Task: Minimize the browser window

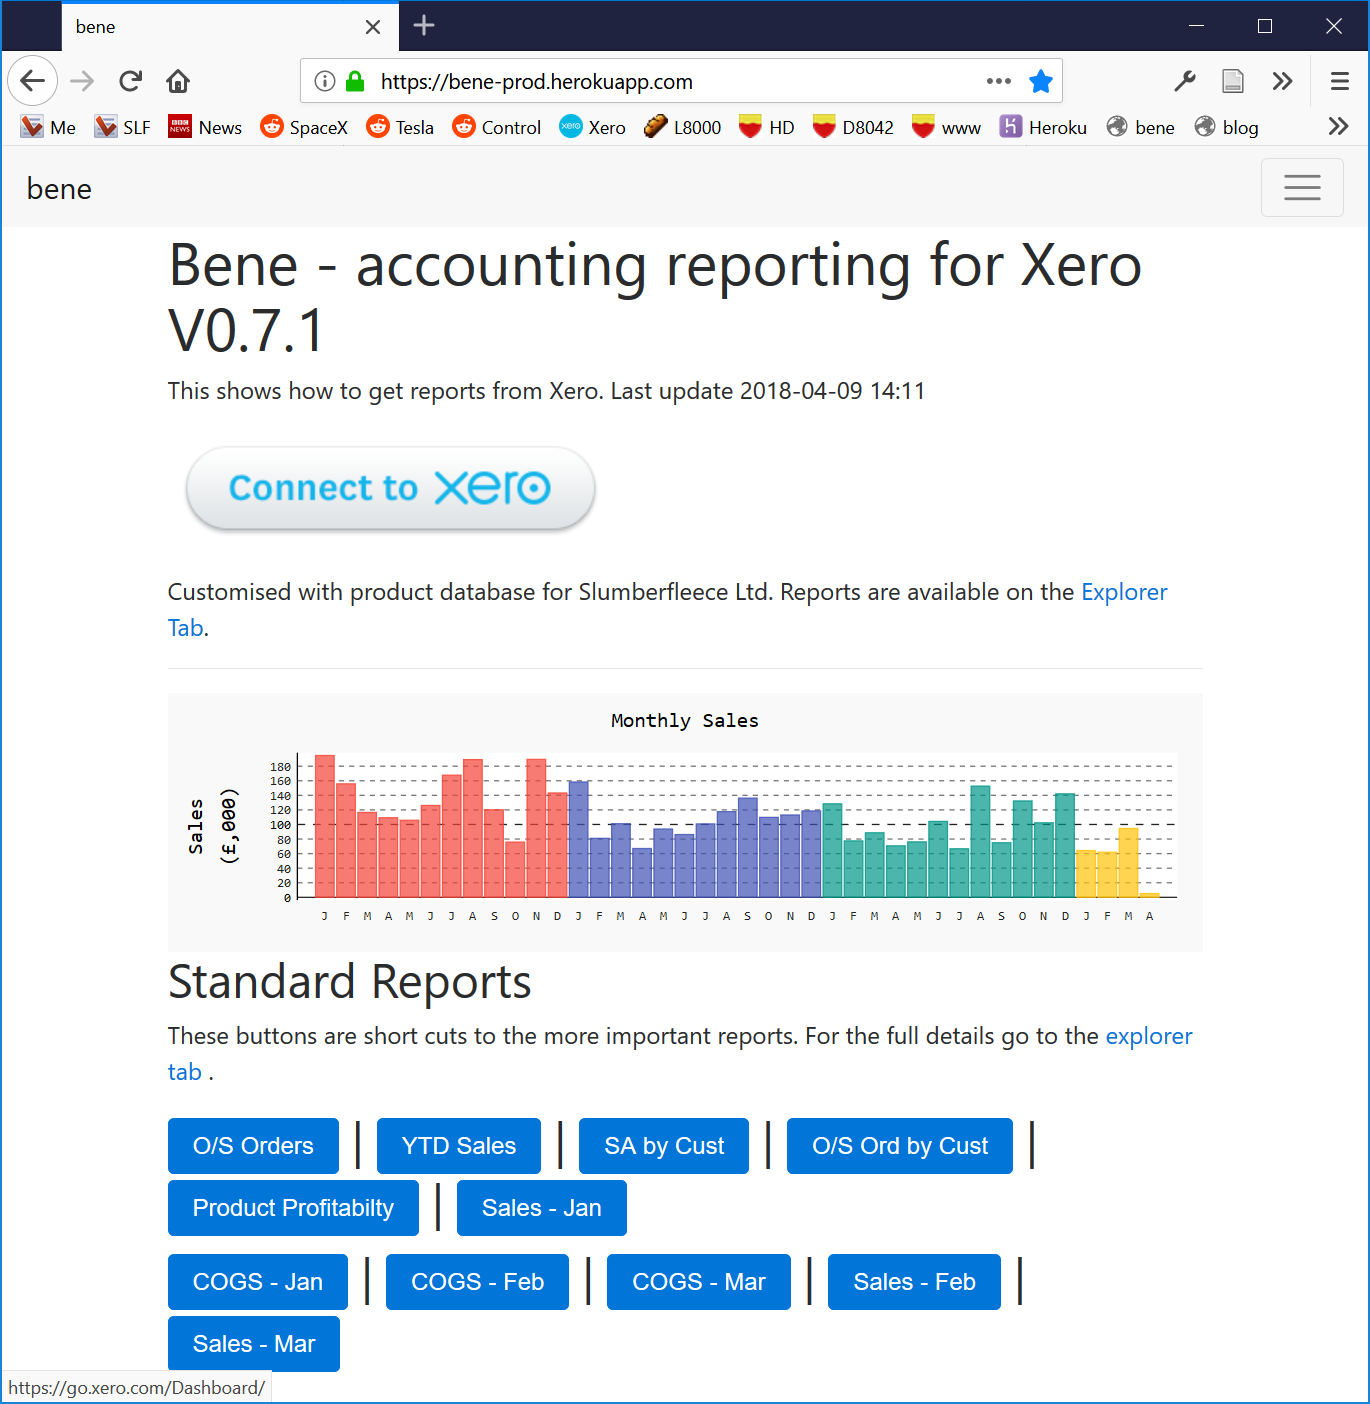Action: [1196, 26]
